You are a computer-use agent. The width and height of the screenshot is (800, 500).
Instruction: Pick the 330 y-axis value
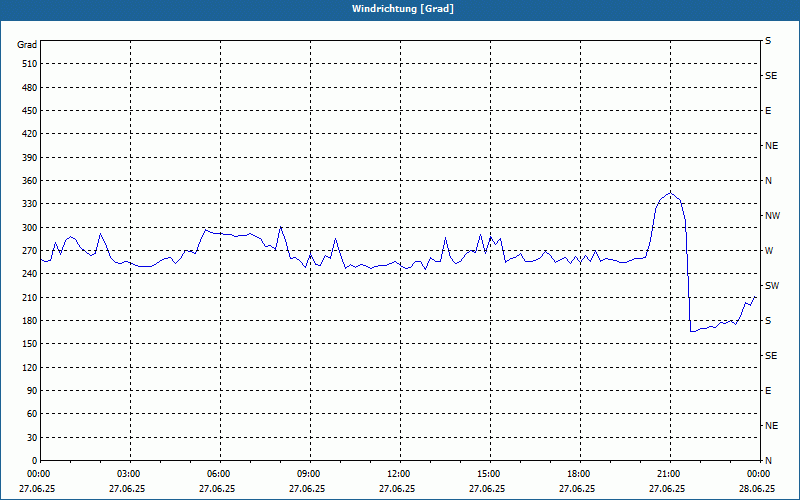pyautogui.click(x=30, y=204)
